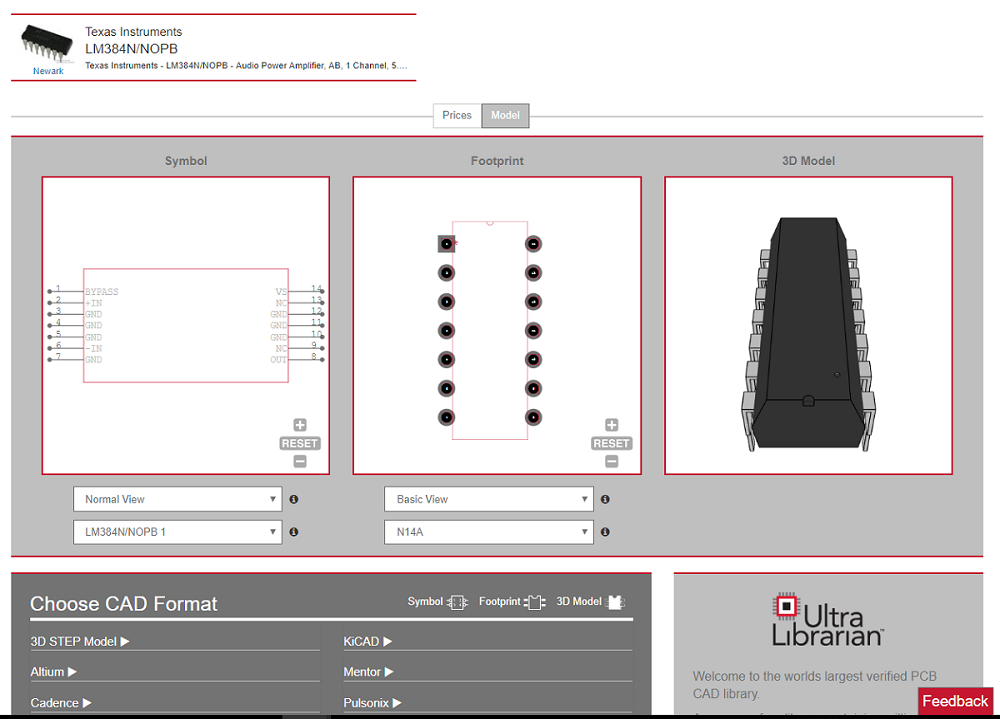Click the Newark link under chip image
Image resolution: width=1000 pixels, height=719 pixels.
pos(48,71)
